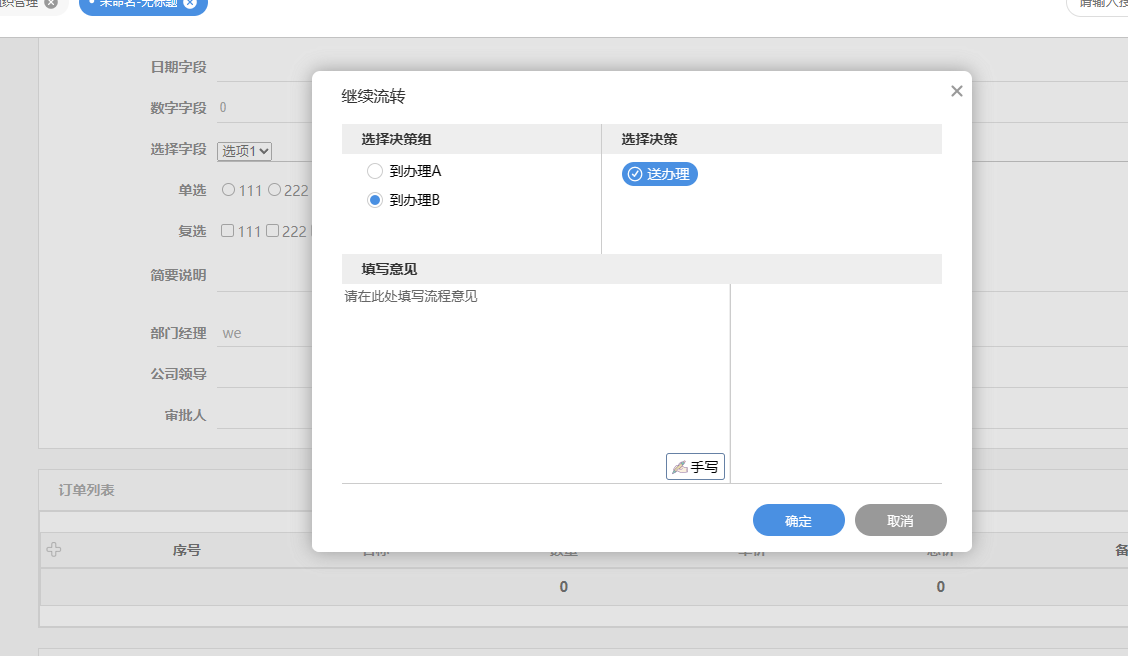Select the 到办理B radio option
Viewport: 1128px width, 656px height.
point(375,200)
